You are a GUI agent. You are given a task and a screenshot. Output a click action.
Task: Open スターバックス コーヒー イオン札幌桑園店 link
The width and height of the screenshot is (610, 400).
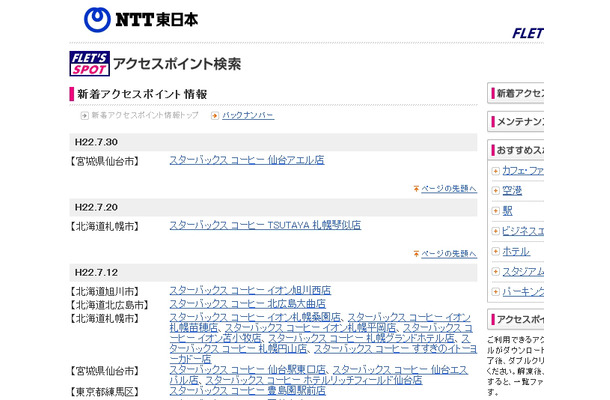tap(255, 317)
